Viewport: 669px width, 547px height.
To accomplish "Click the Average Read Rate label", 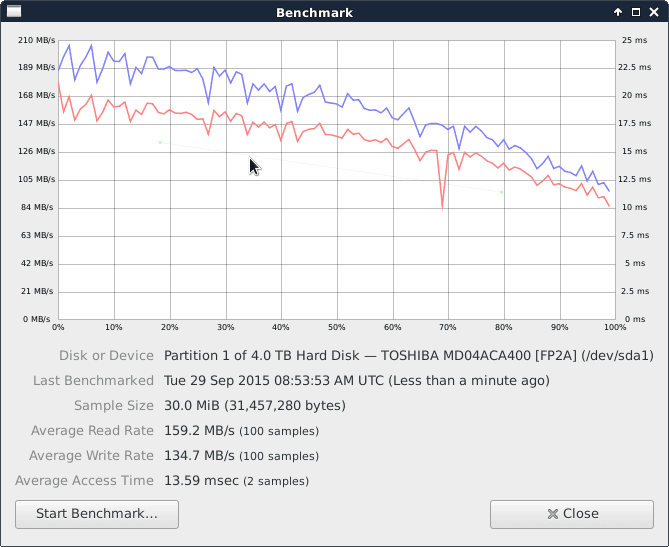I will click(x=92, y=431).
